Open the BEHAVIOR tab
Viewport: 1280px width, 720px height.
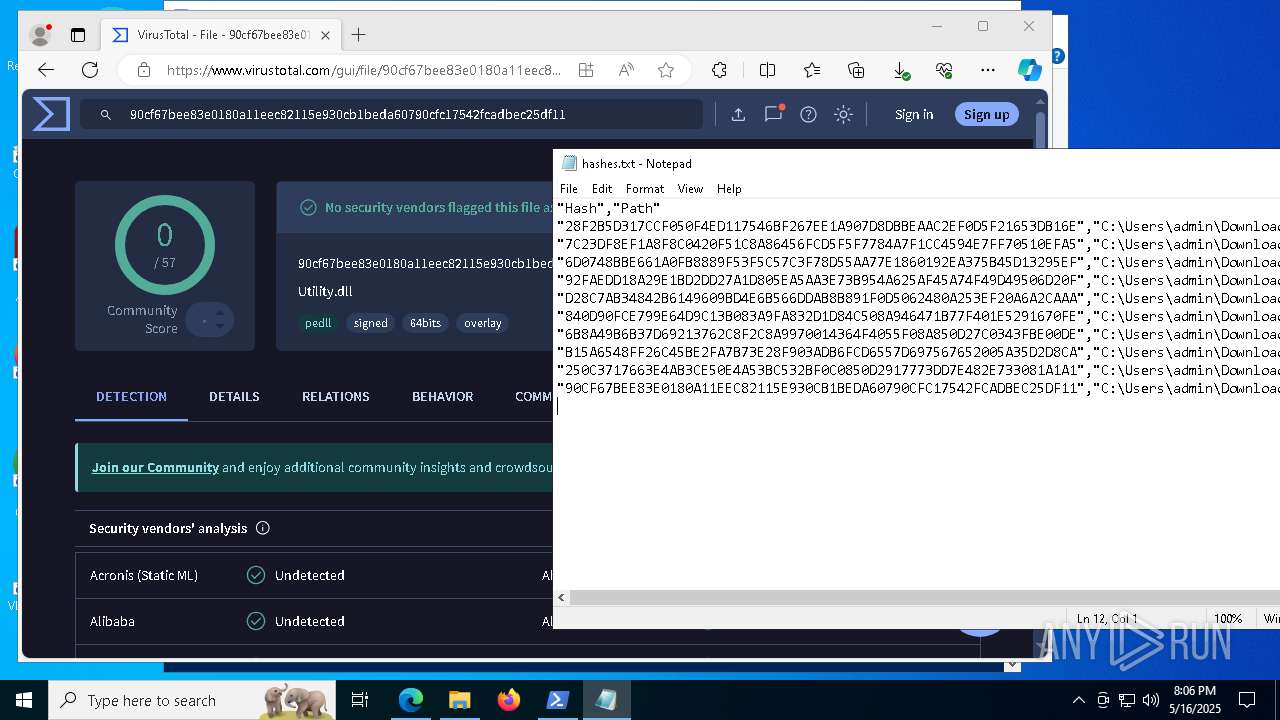(442, 396)
